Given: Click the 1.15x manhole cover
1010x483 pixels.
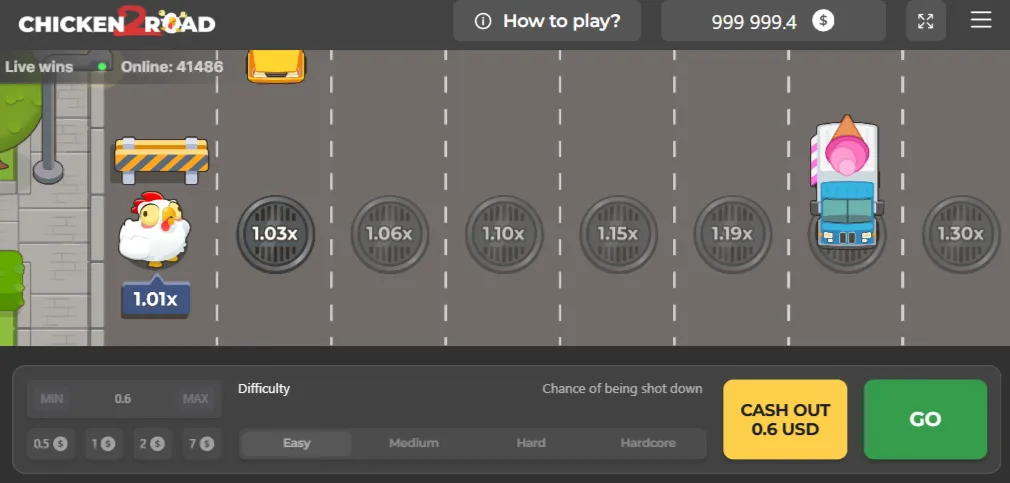Looking at the screenshot, I should click(x=617, y=234).
